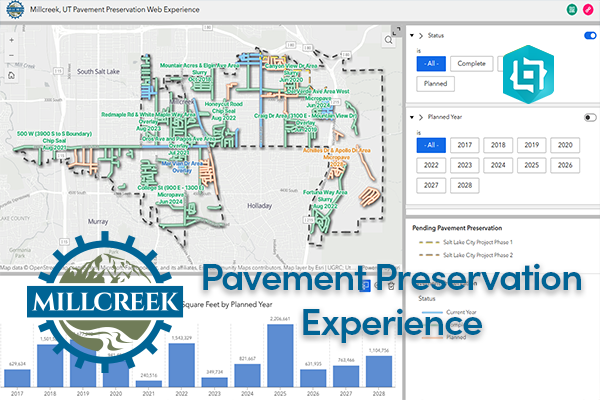Viewport: 600px width, 400px height.
Task: Filter planned year 2017
Action: (465, 145)
